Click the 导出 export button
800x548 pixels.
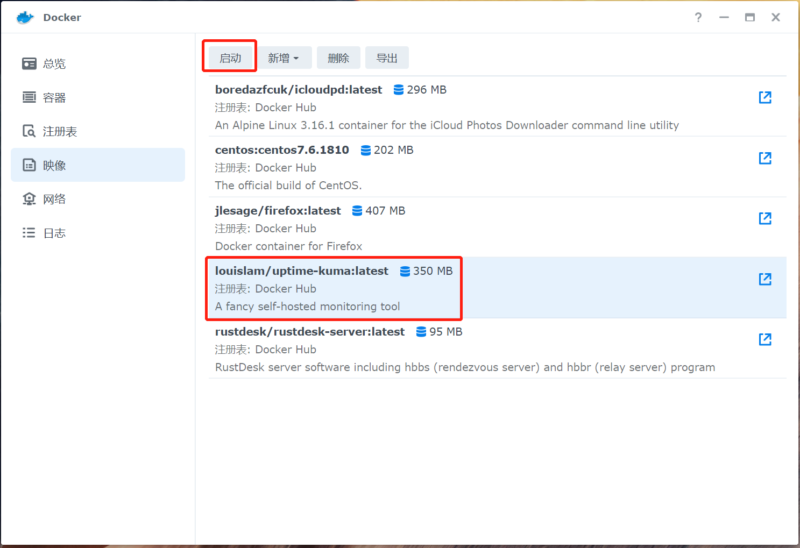[x=387, y=58]
